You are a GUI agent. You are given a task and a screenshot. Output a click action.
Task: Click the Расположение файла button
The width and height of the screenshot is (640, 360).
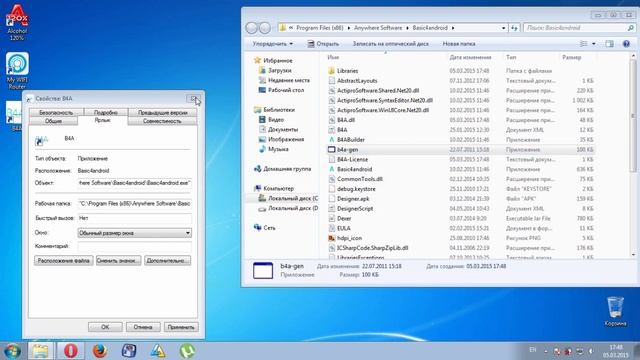click(x=64, y=260)
